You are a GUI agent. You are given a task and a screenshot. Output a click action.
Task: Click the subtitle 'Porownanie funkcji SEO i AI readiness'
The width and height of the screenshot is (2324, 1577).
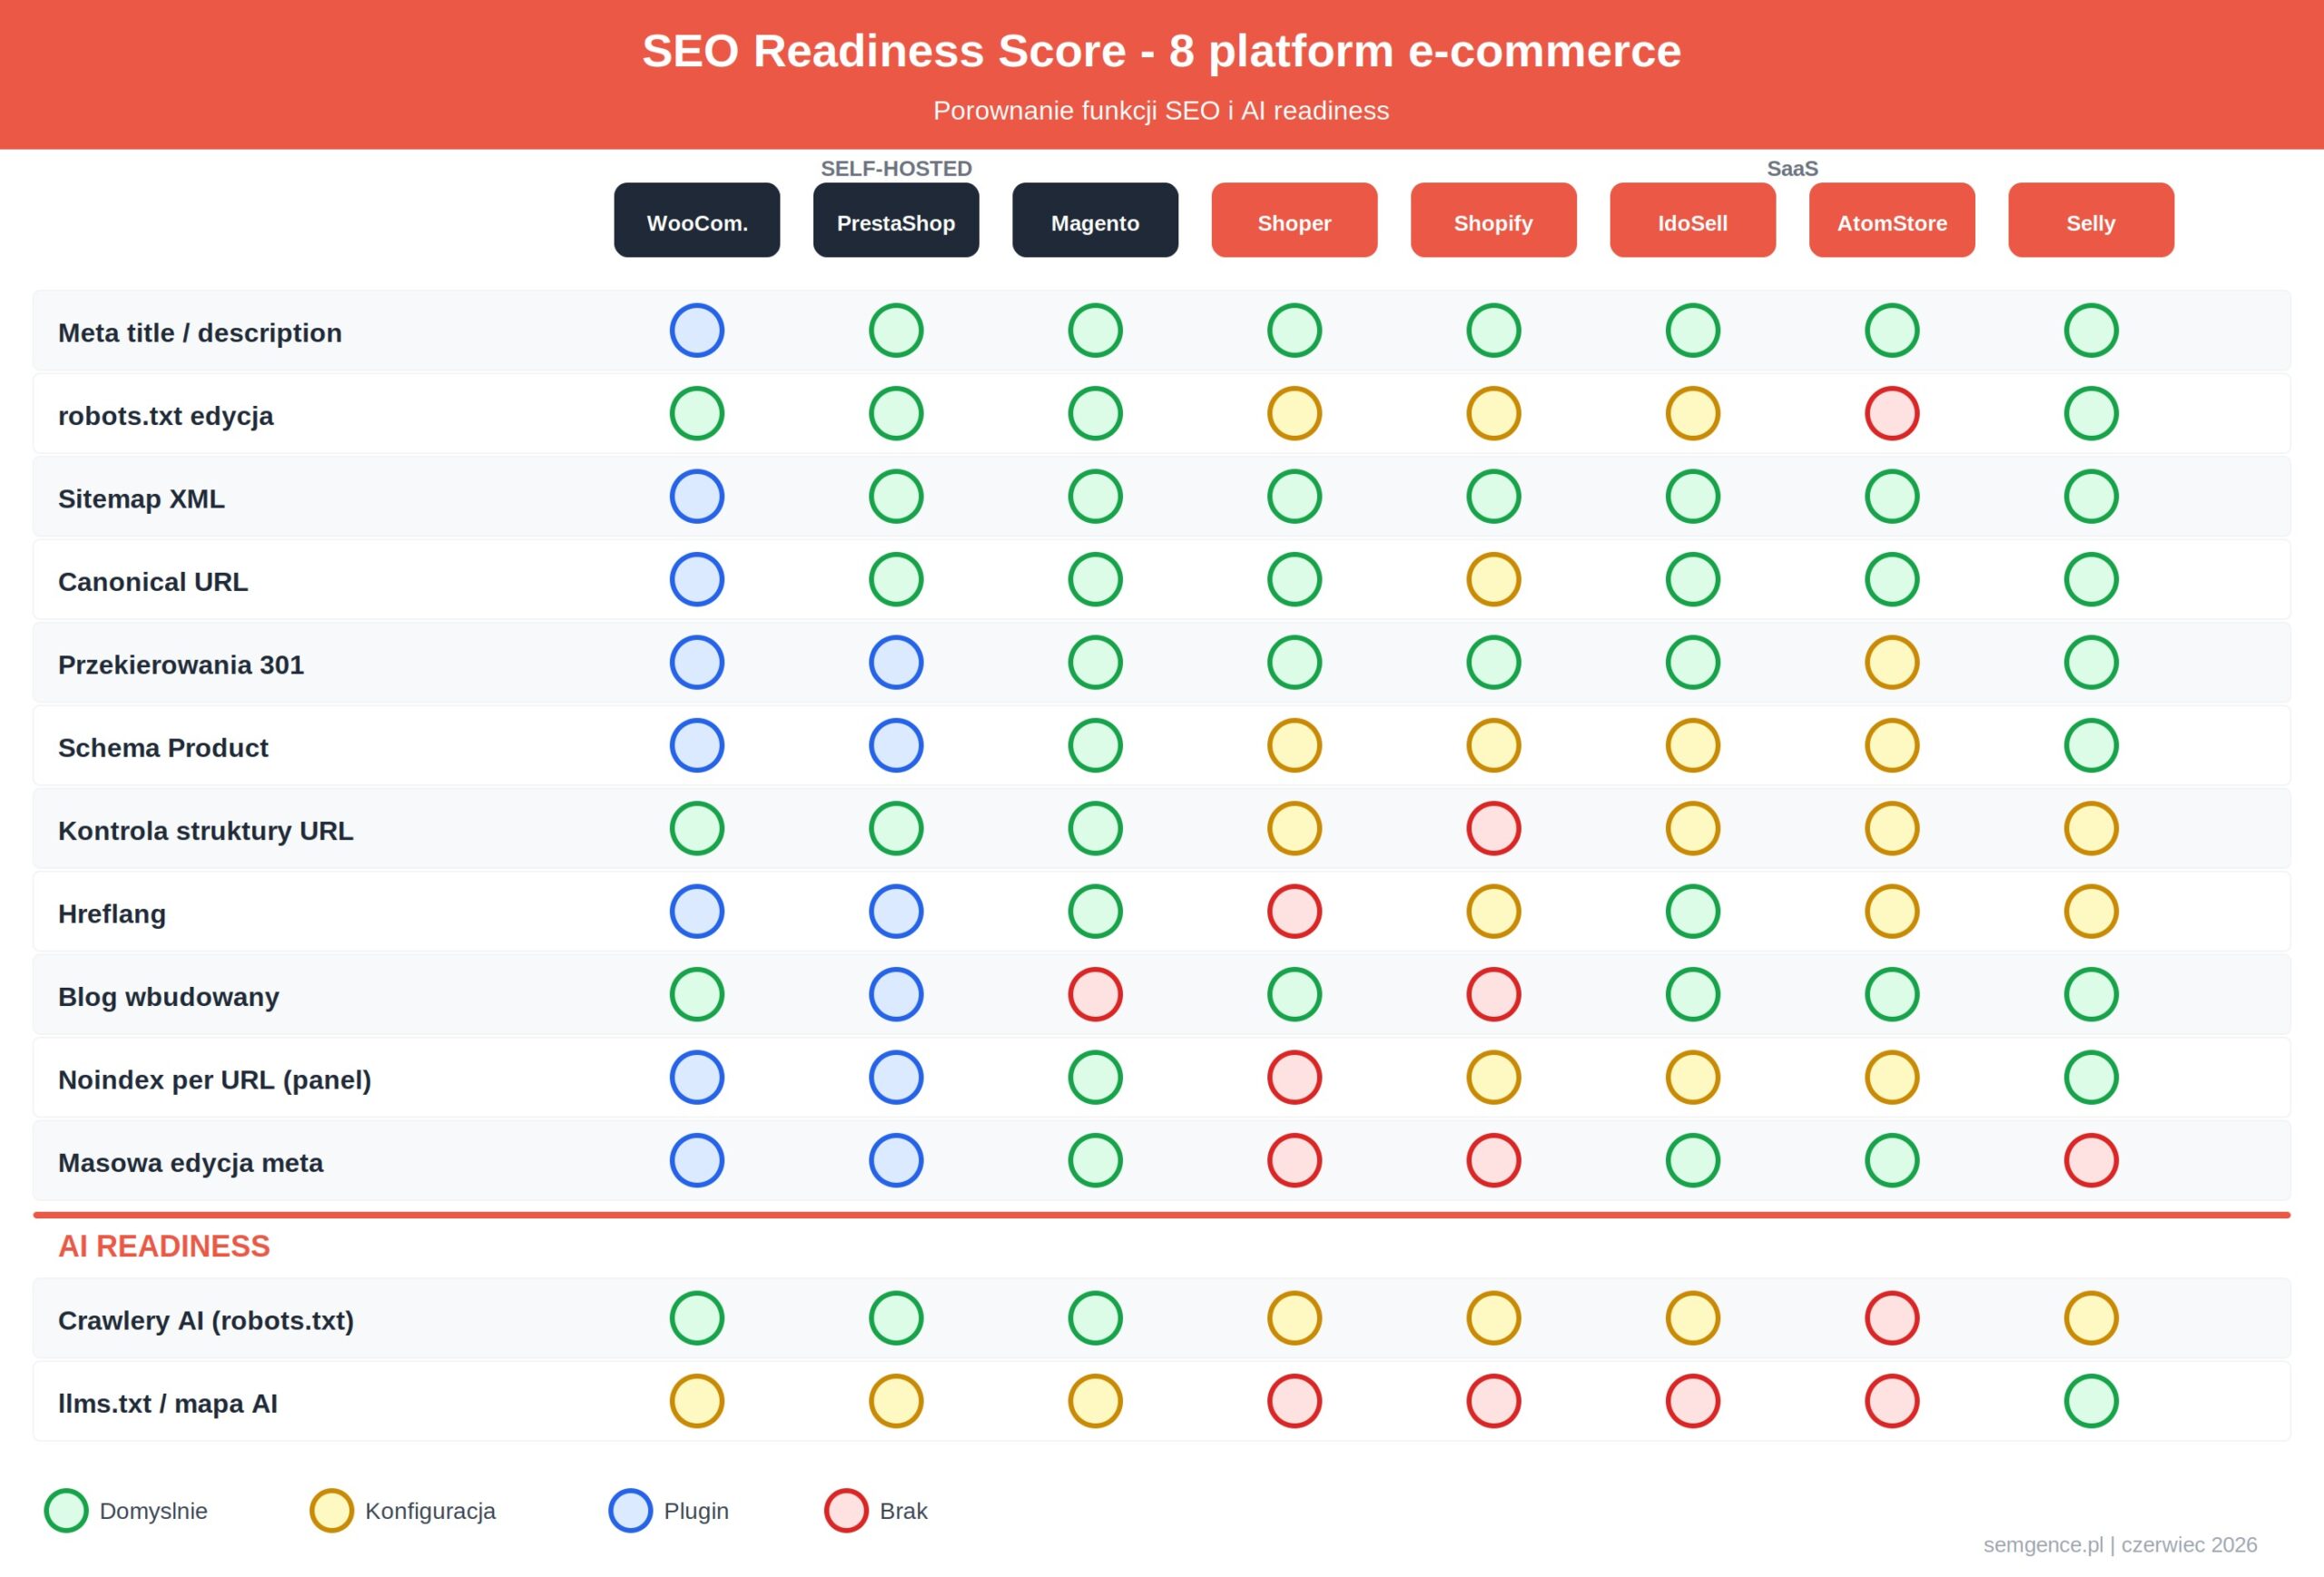[1161, 110]
